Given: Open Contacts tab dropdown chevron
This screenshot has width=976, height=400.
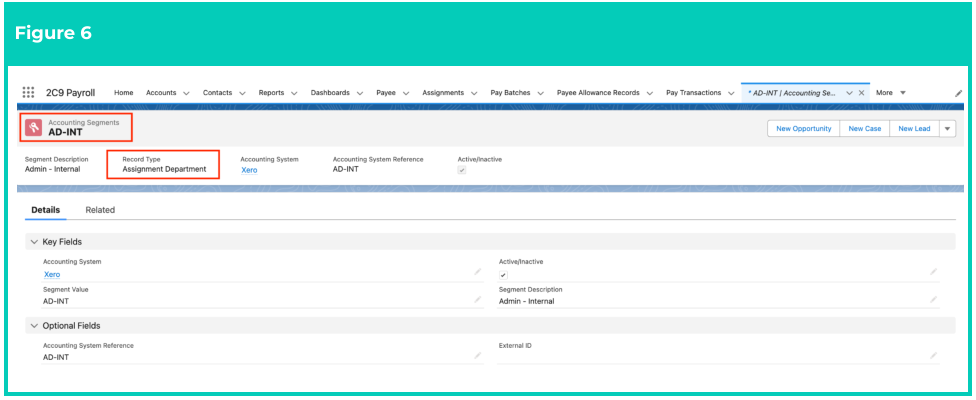Looking at the screenshot, I should point(242,93).
